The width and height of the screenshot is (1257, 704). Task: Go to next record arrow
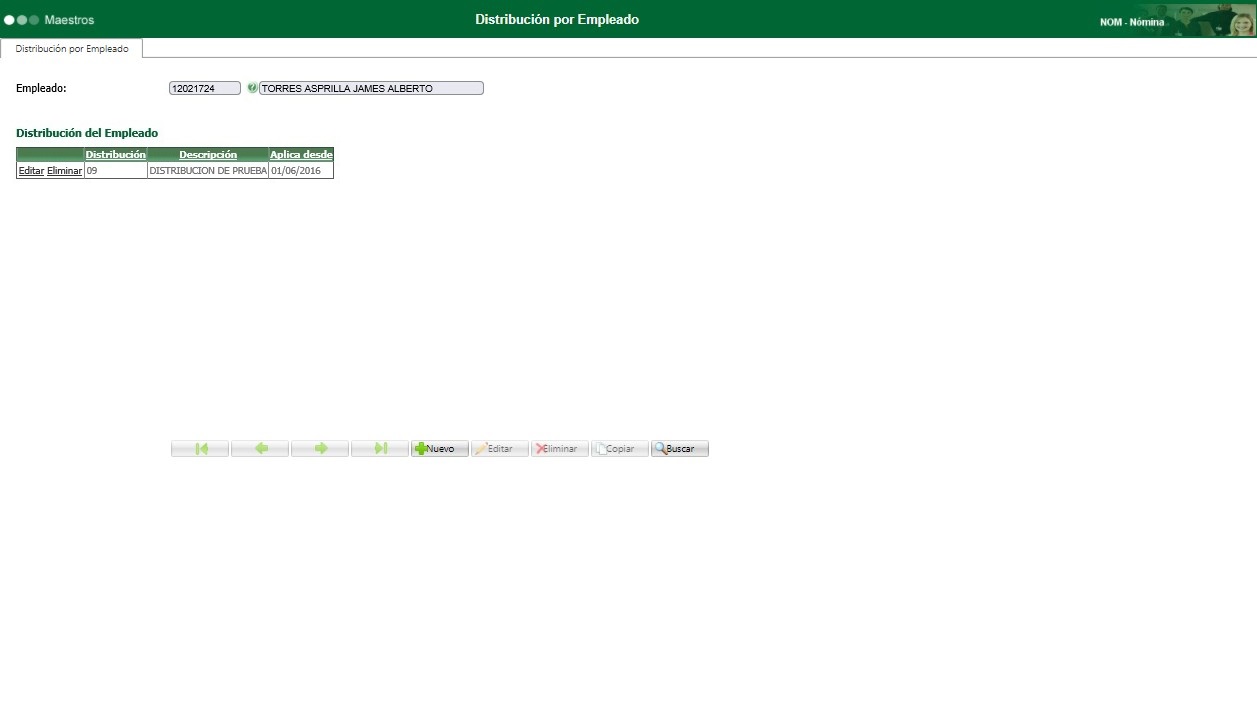pyautogui.click(x=320, y=449)
